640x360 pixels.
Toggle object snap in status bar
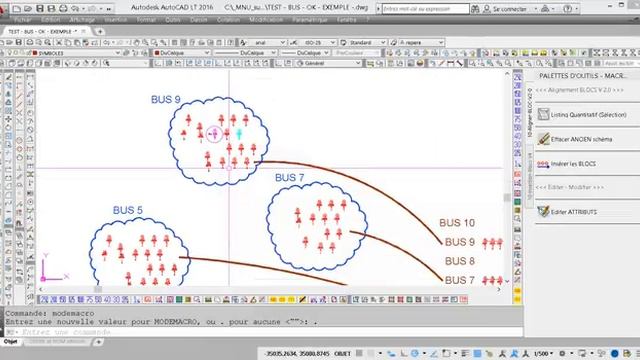tap(446, 353)
